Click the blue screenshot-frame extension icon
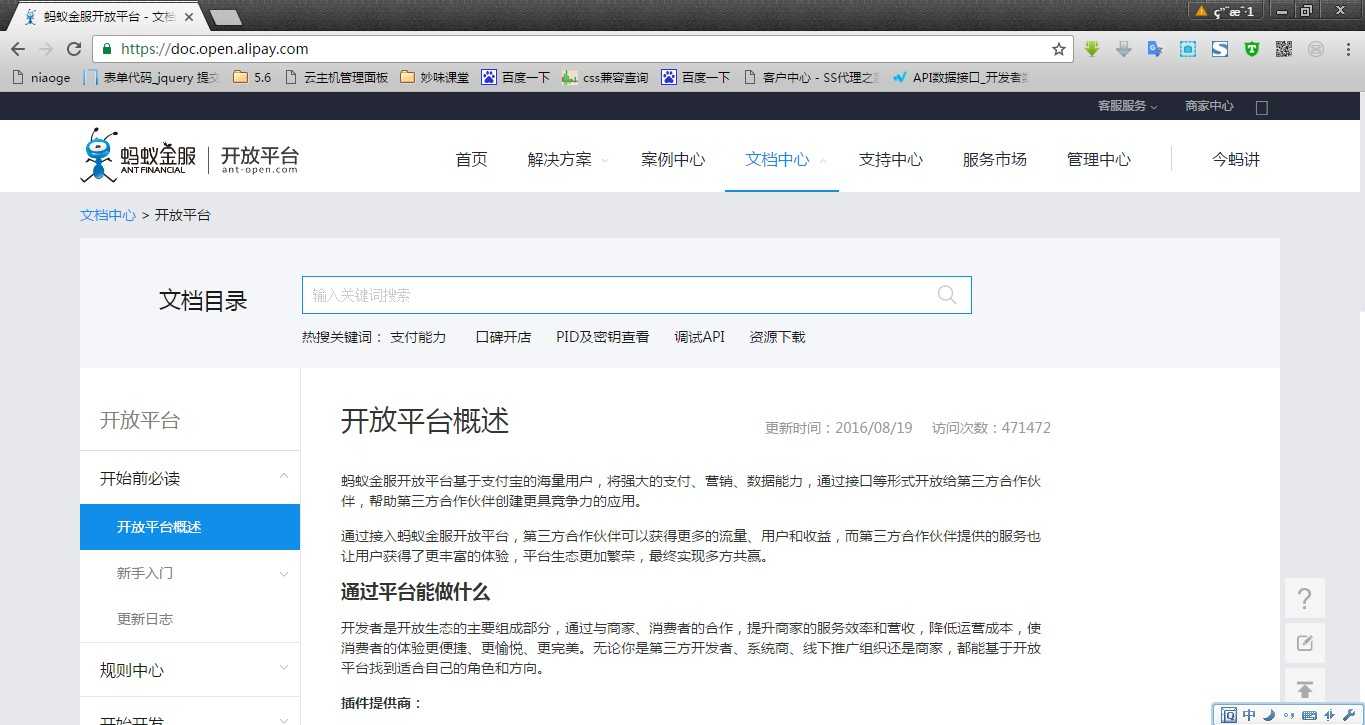 pos(1188,49)
